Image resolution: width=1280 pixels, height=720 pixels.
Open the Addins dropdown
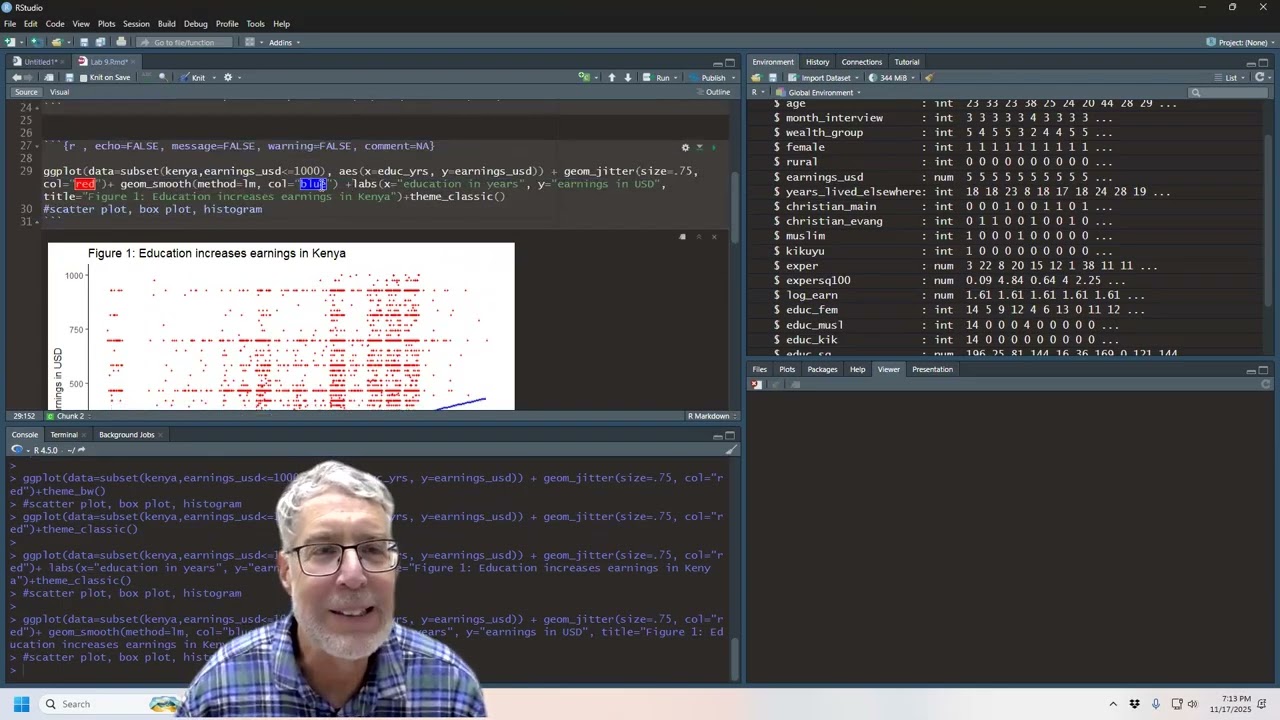click(x=285, y=42)
